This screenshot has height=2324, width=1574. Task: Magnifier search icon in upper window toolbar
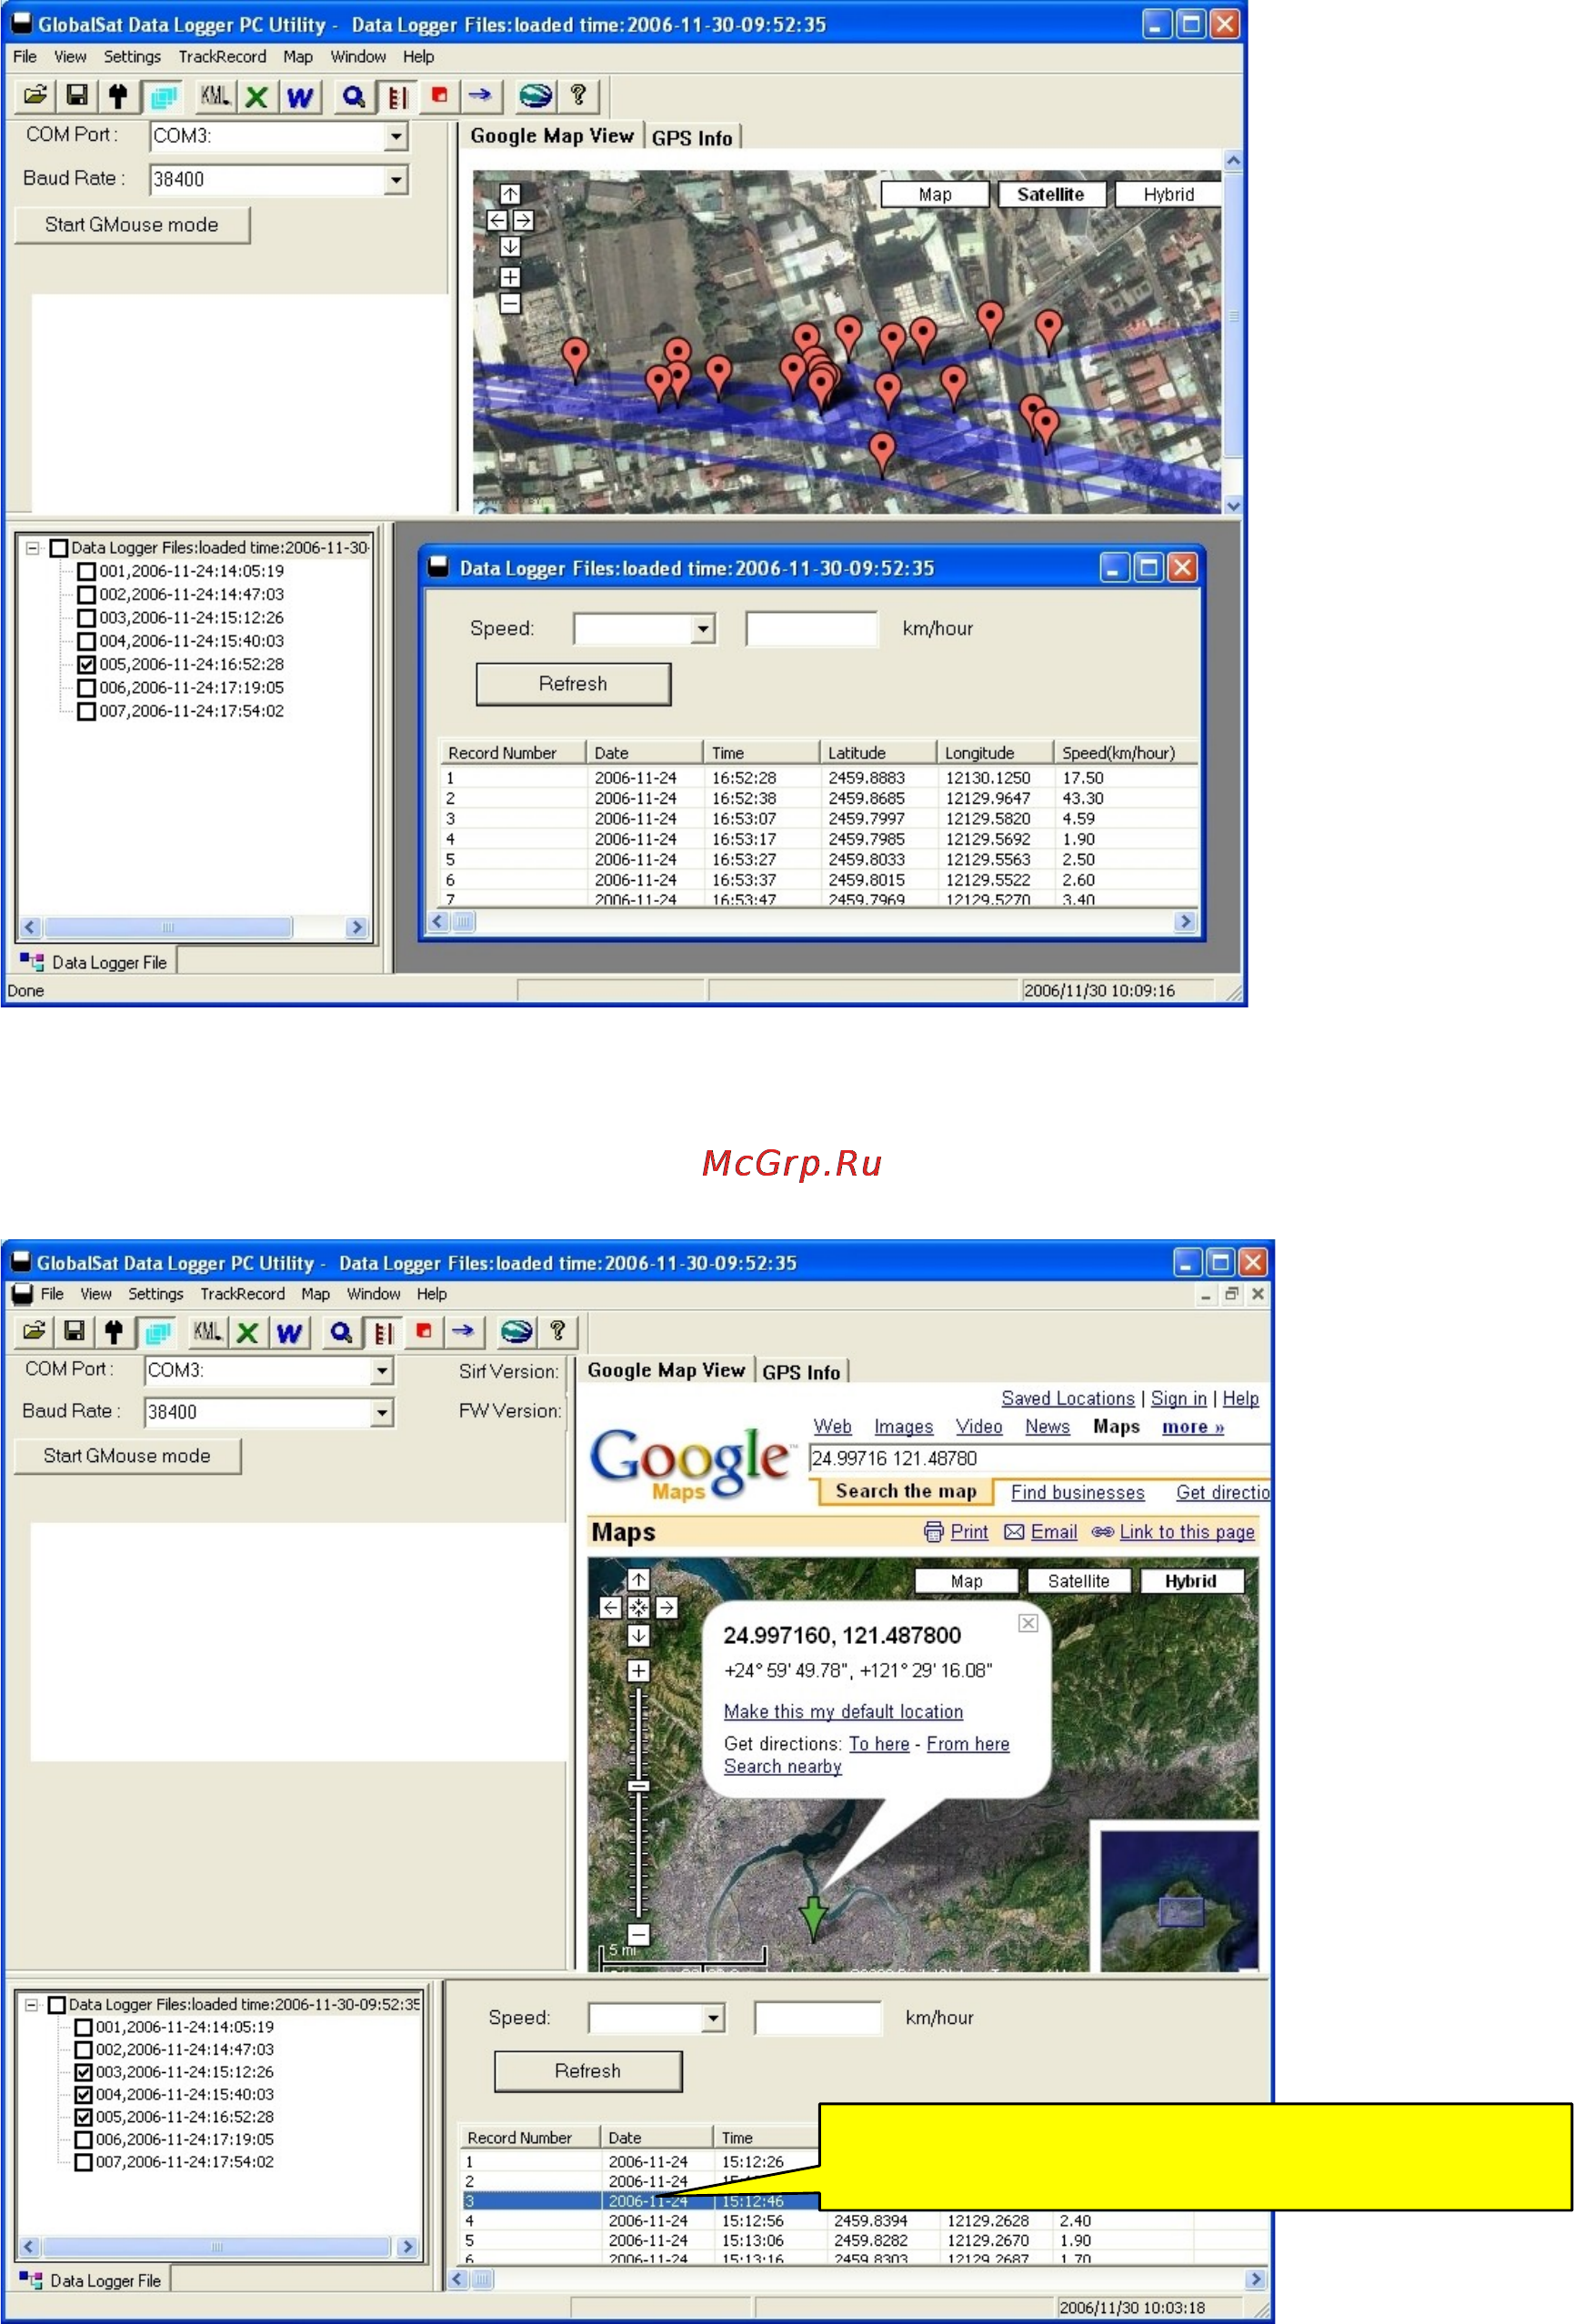pyautogui.click(x=353, y=96)
